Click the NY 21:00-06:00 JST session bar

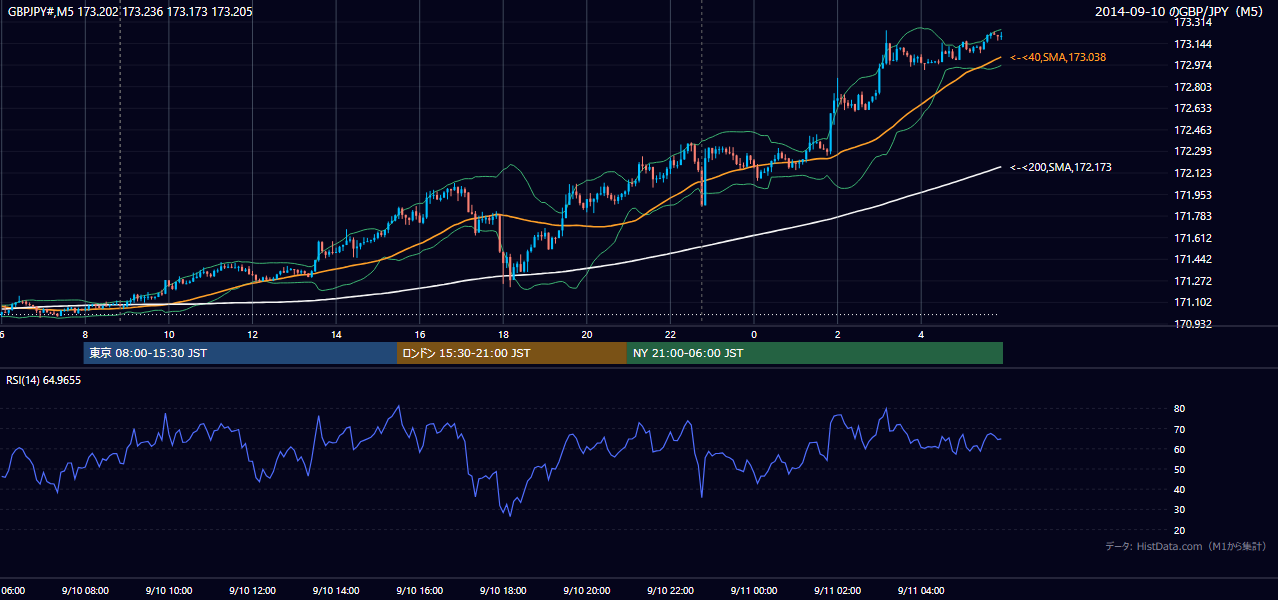(815, 353)
